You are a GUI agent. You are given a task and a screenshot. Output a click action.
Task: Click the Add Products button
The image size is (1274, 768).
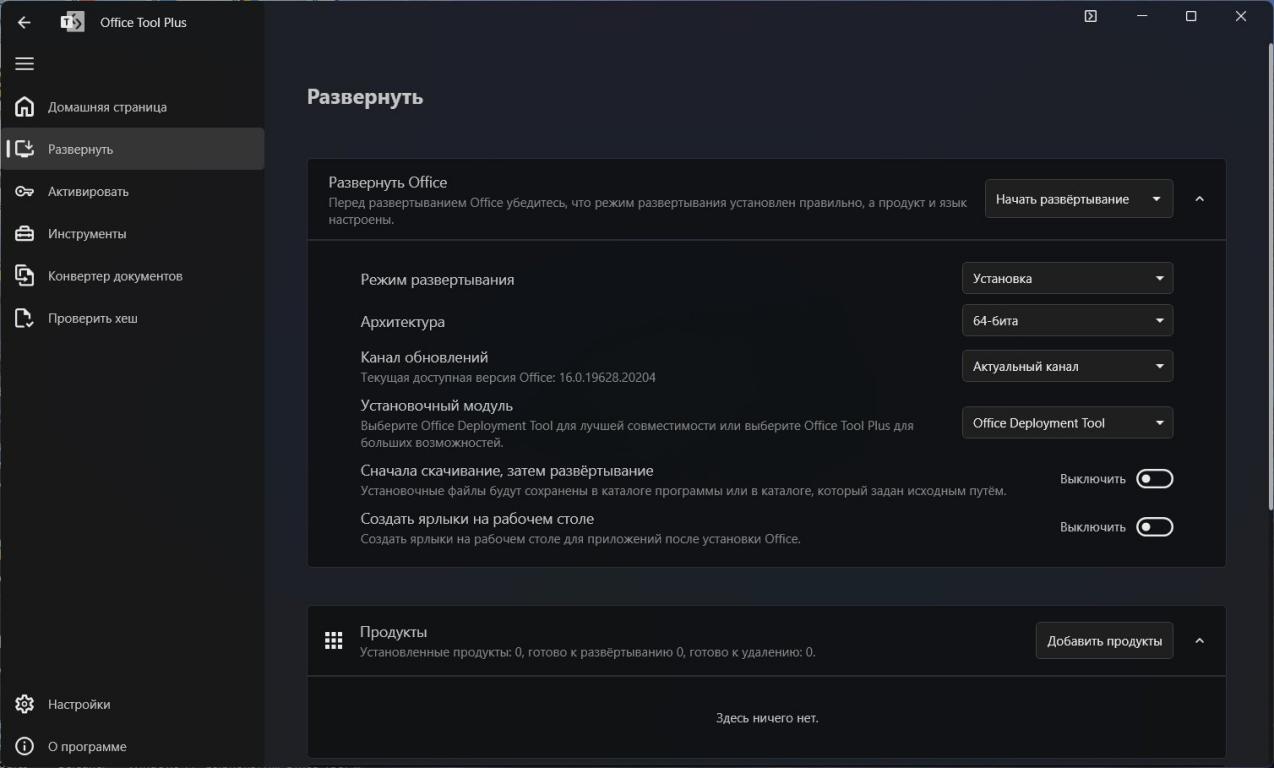click(1104, 641)
